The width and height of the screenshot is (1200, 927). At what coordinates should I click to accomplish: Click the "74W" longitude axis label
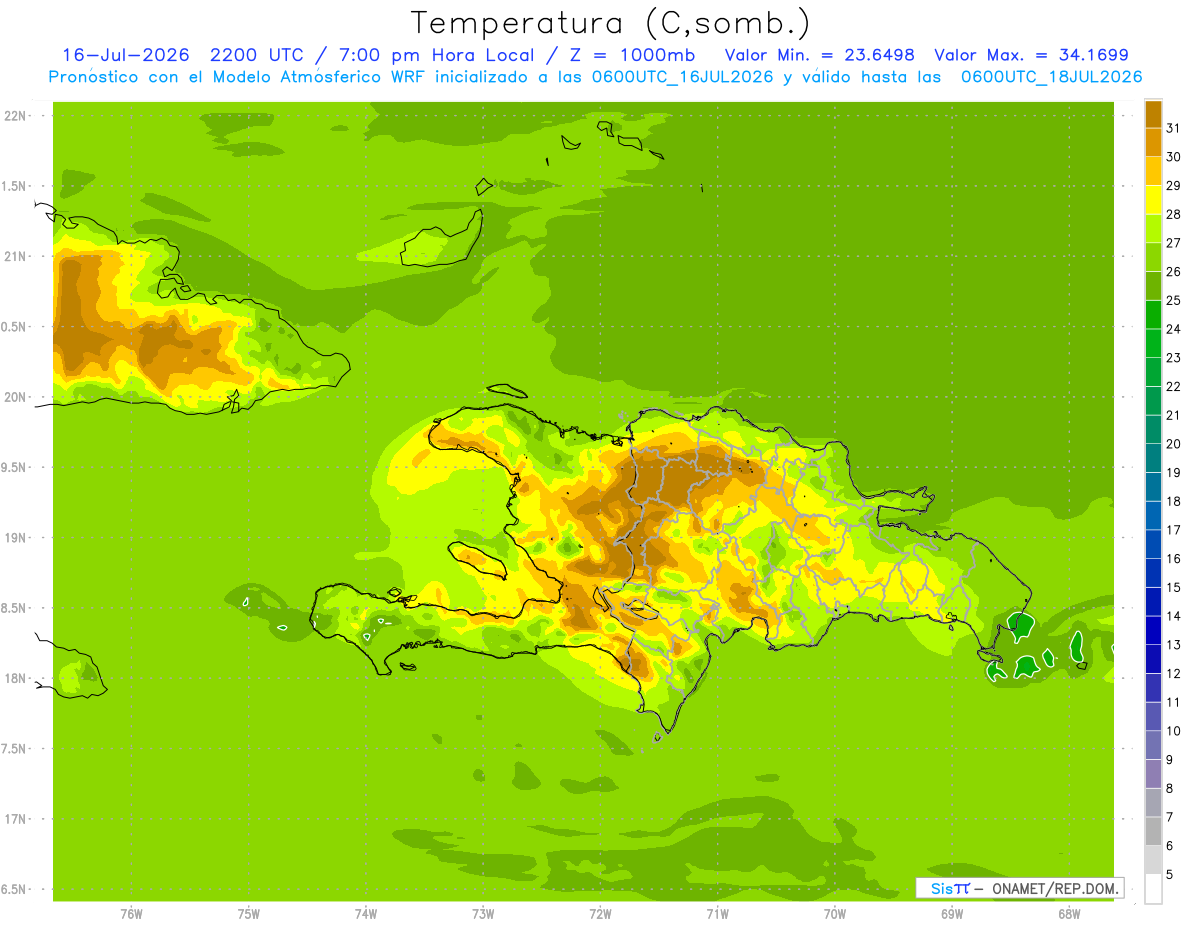(x=365, y=914)
